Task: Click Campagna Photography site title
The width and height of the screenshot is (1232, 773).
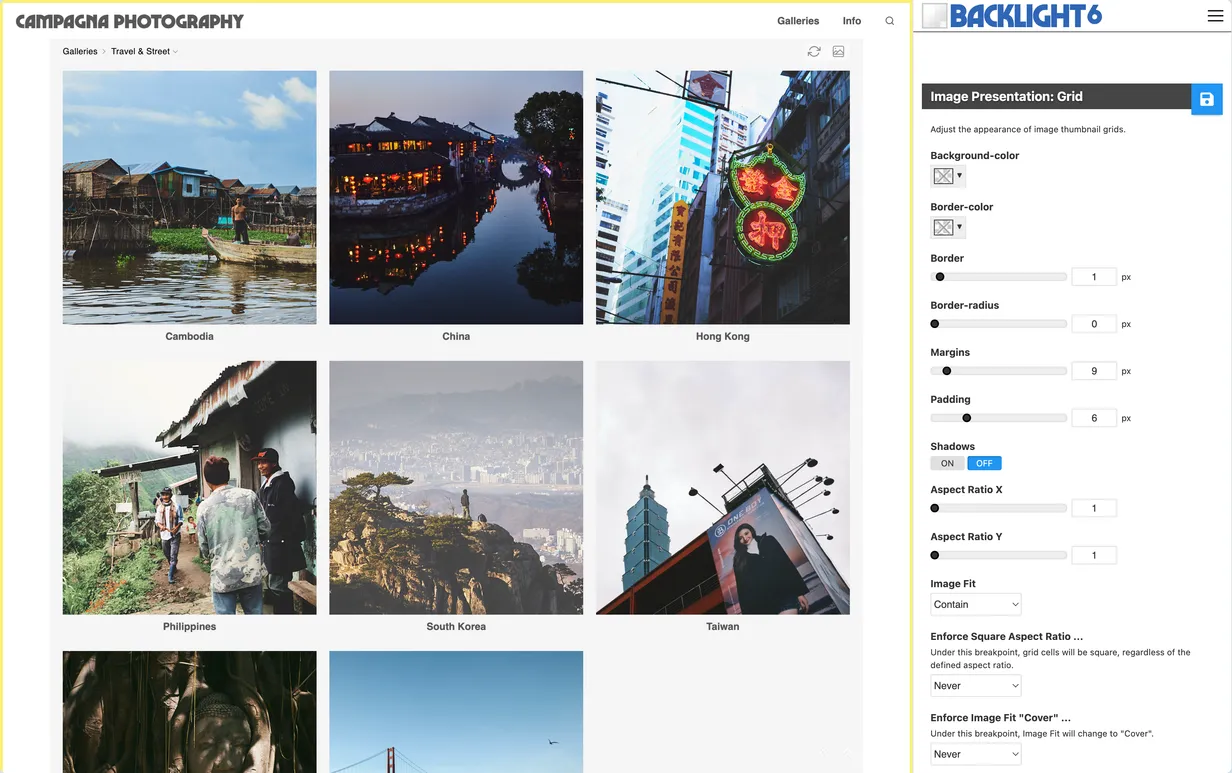Action: click(x=130, y=21)
